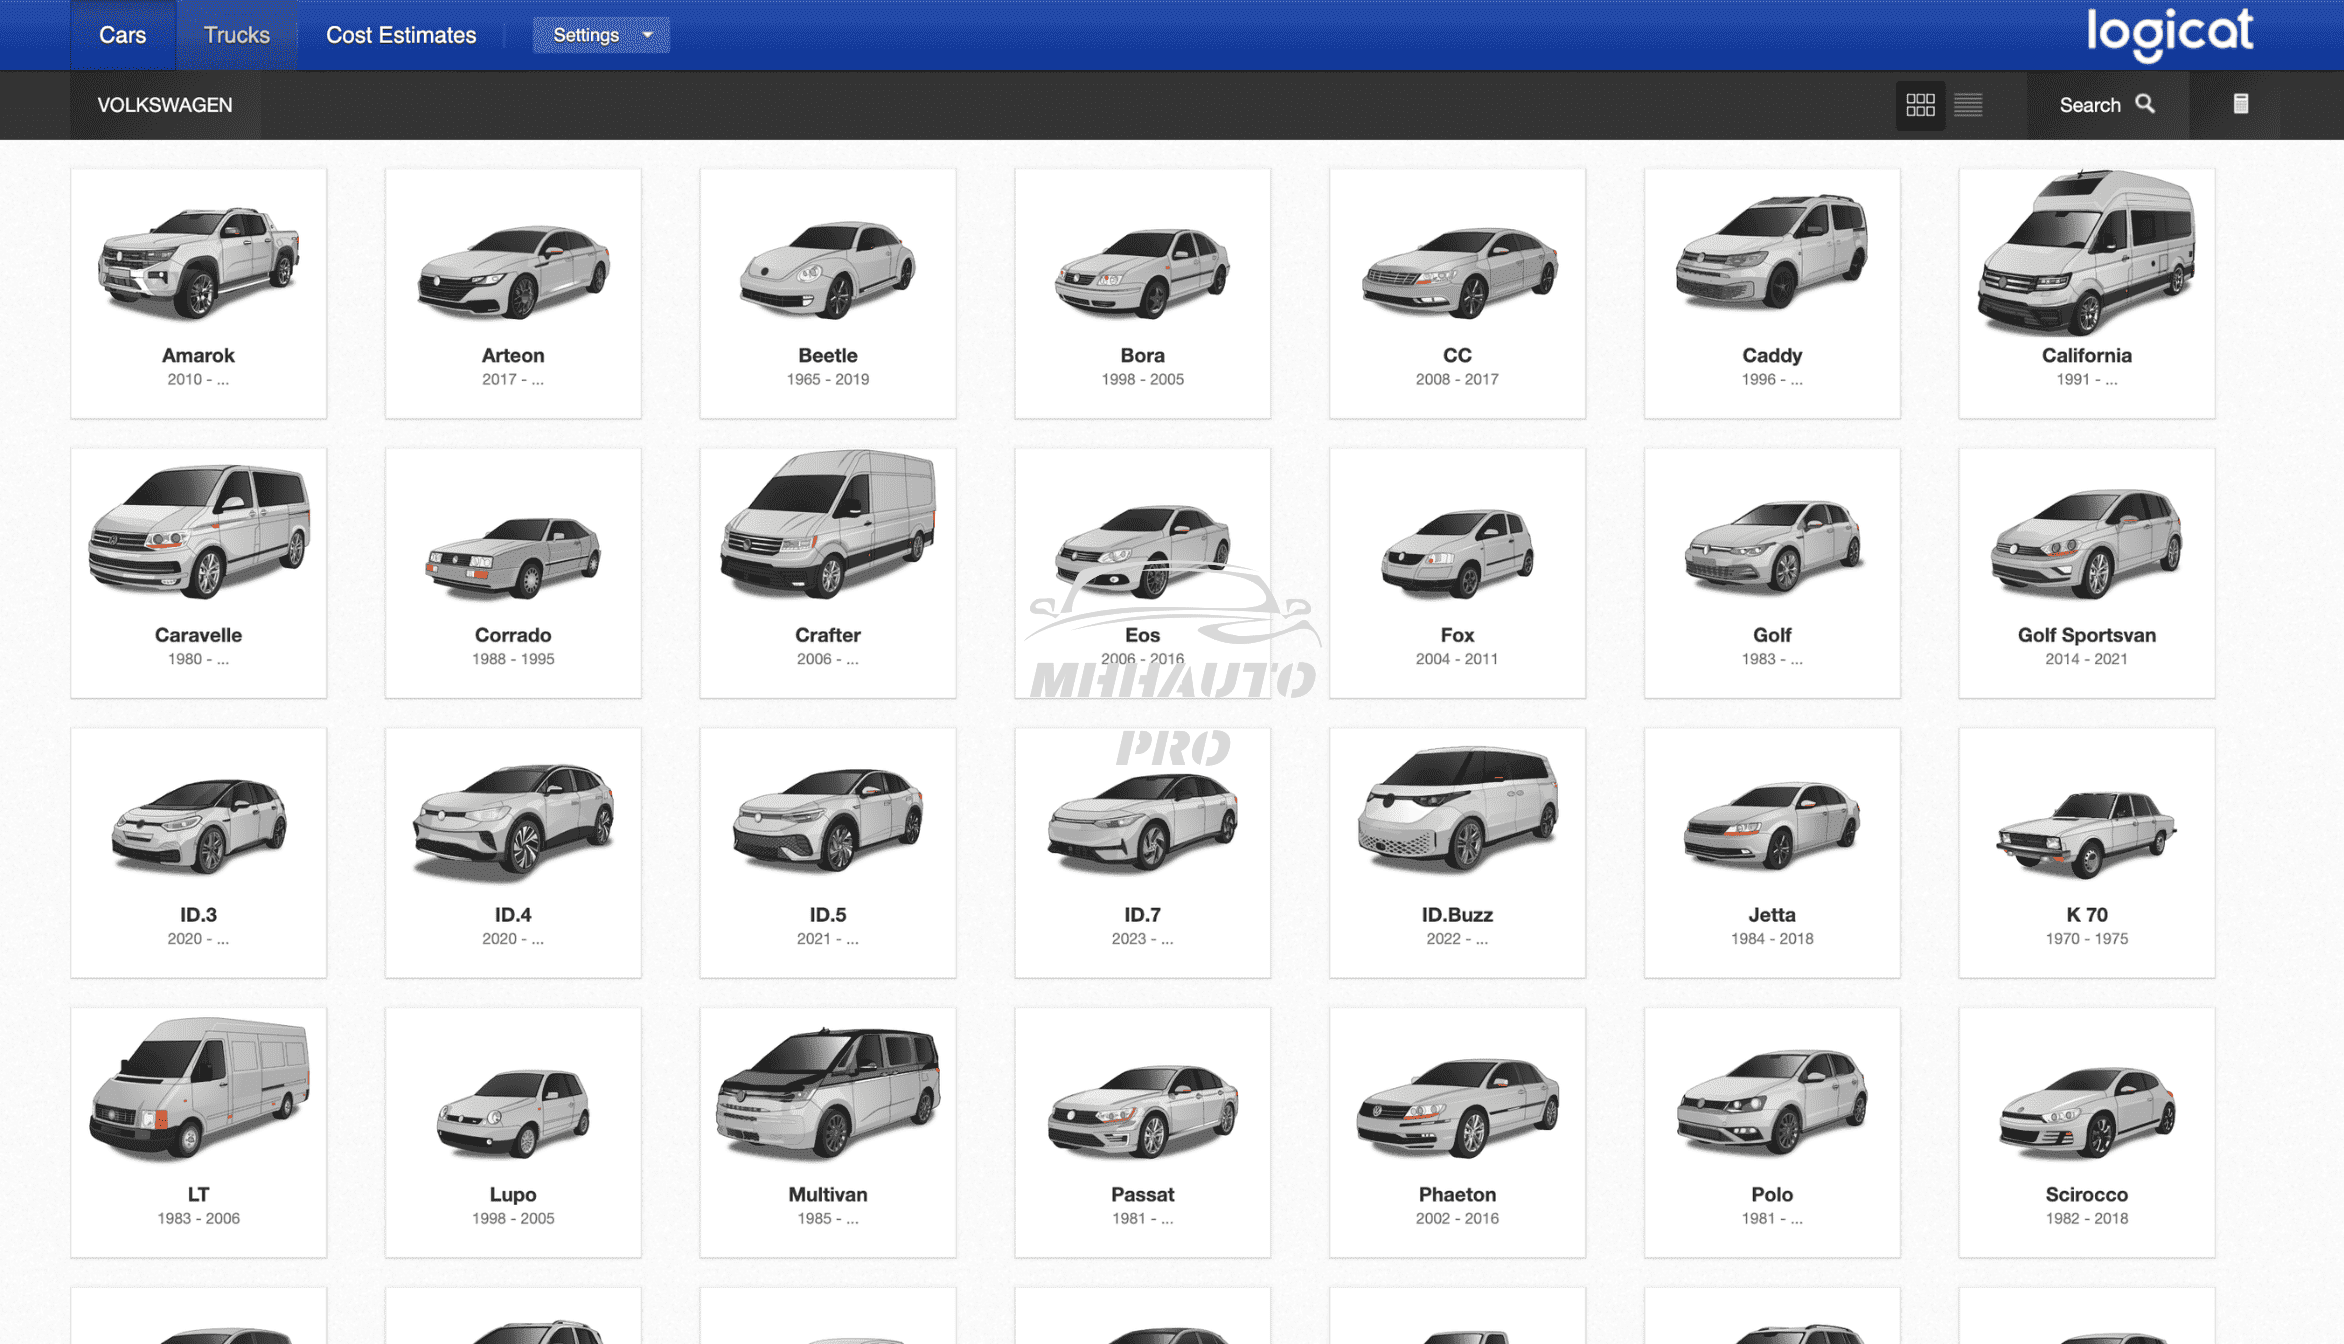The height and width of the screenshot is (1344, 2344).
Task: Click the VOLKSWAGEN breadcrumb
Action: (x=165, y=105)
